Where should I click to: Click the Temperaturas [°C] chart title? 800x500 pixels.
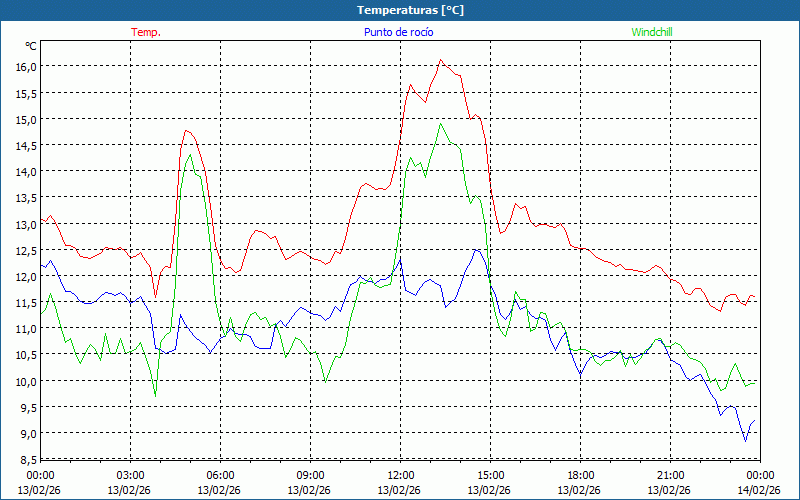coord(410,10)
